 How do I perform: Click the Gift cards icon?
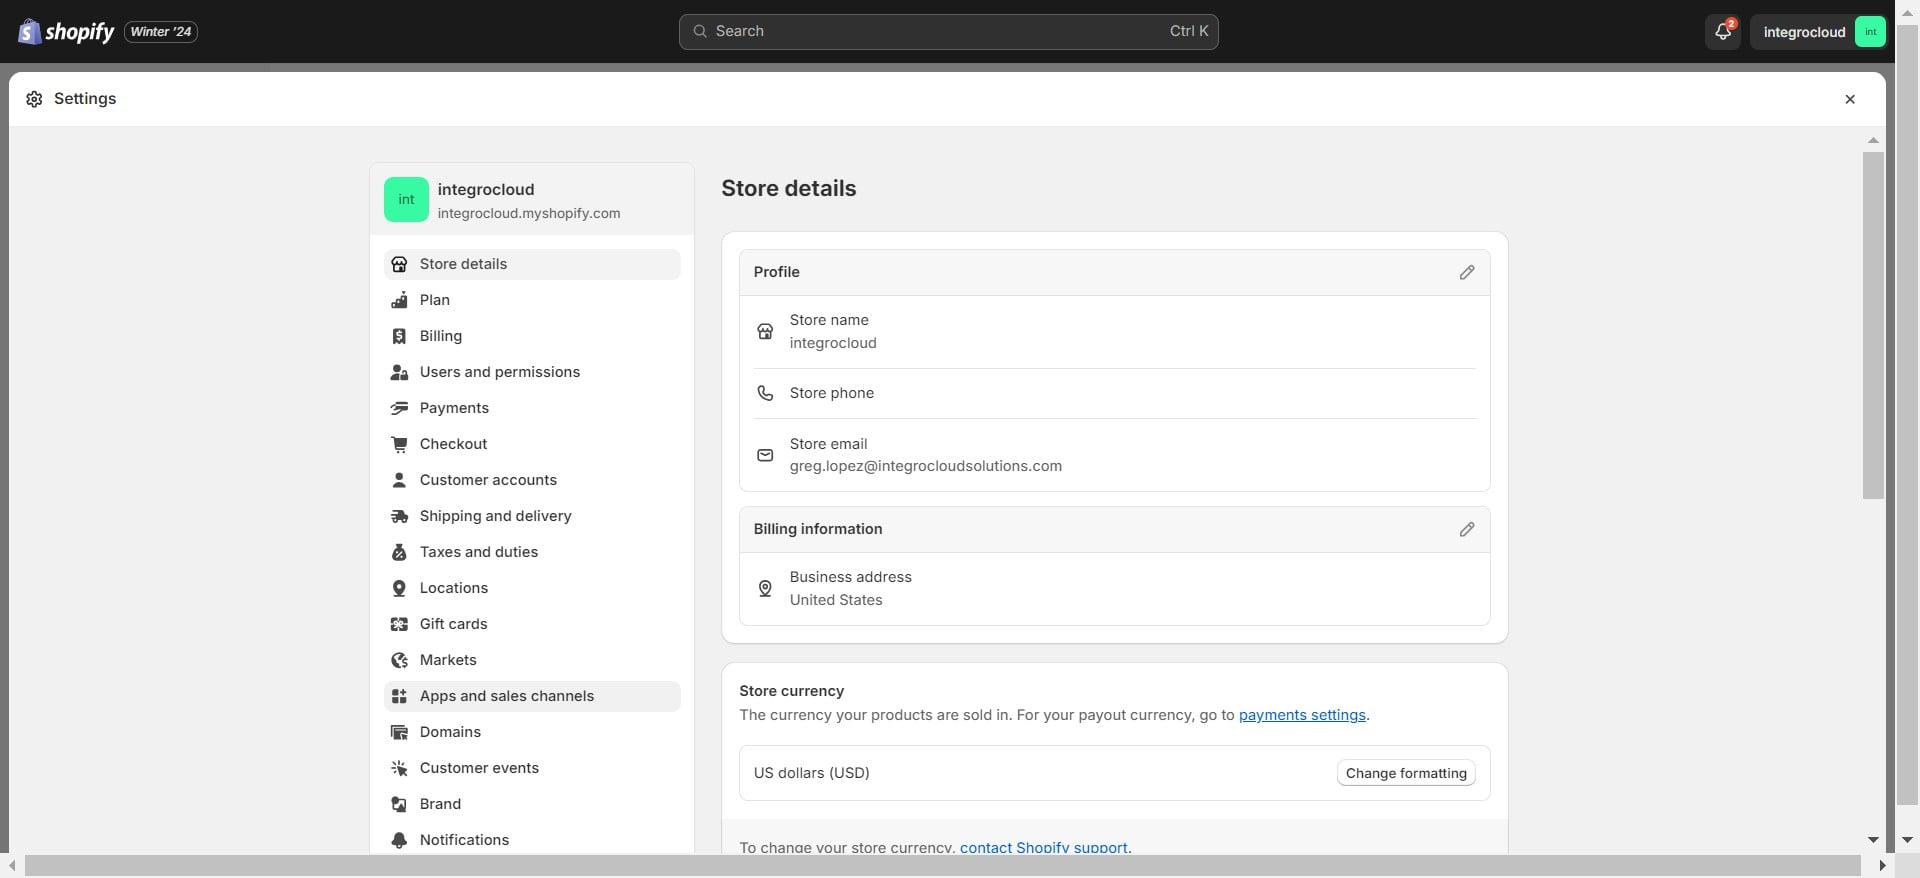tap(399, 625)
